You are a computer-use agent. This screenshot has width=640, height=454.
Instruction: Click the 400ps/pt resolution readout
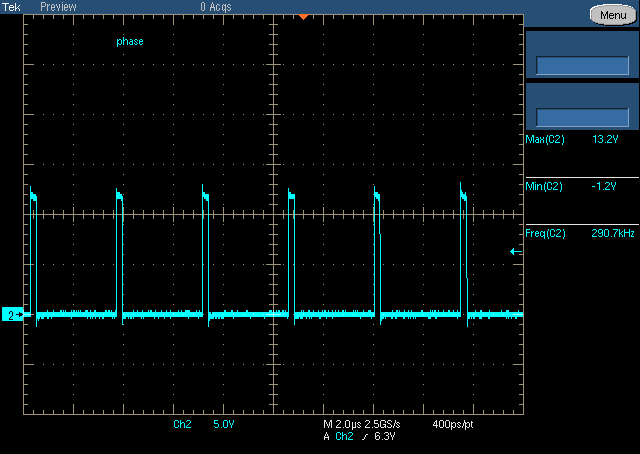tap(455, 425)
